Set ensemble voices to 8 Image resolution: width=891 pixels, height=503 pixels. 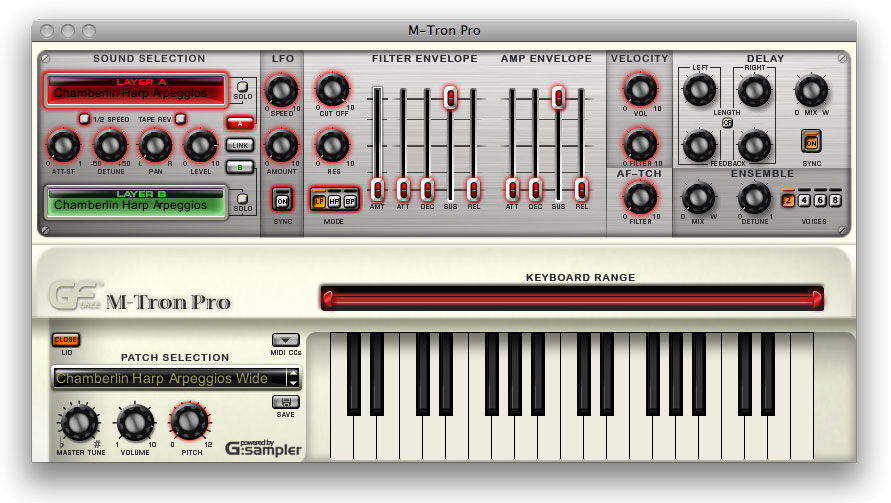click(x=835, y=200)
